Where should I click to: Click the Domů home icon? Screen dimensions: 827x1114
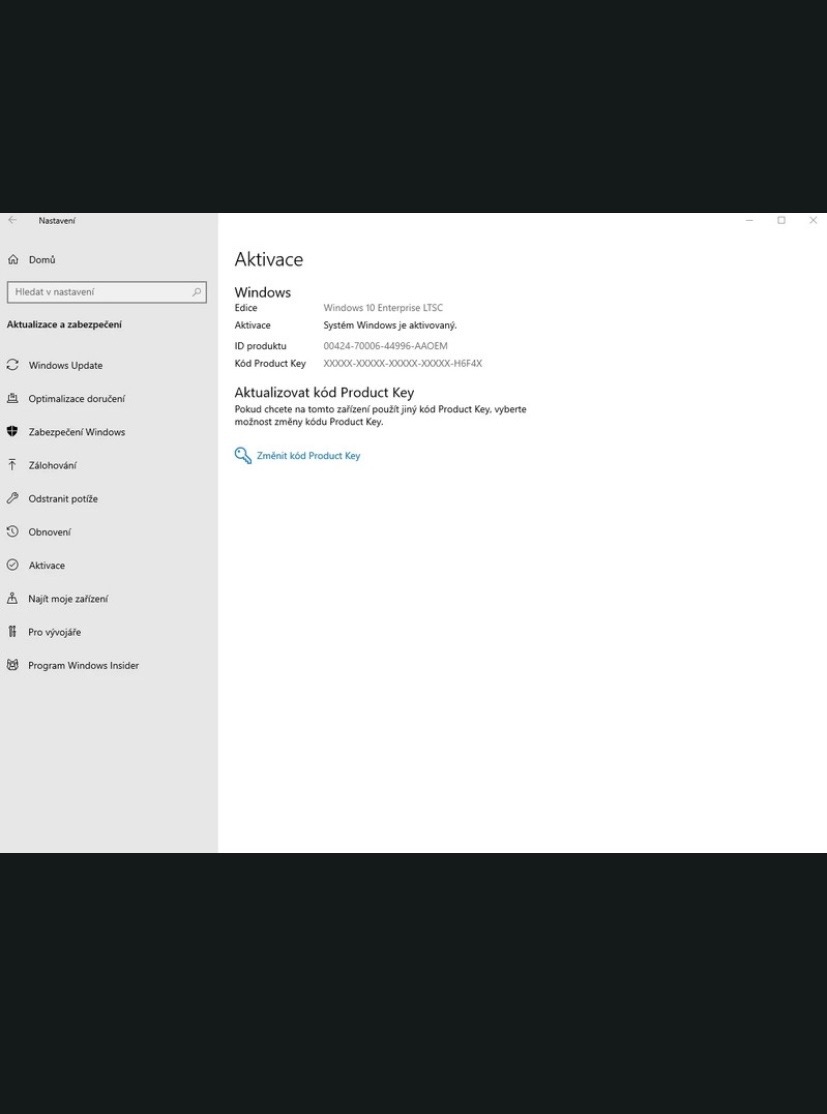[x=13, y=260]
